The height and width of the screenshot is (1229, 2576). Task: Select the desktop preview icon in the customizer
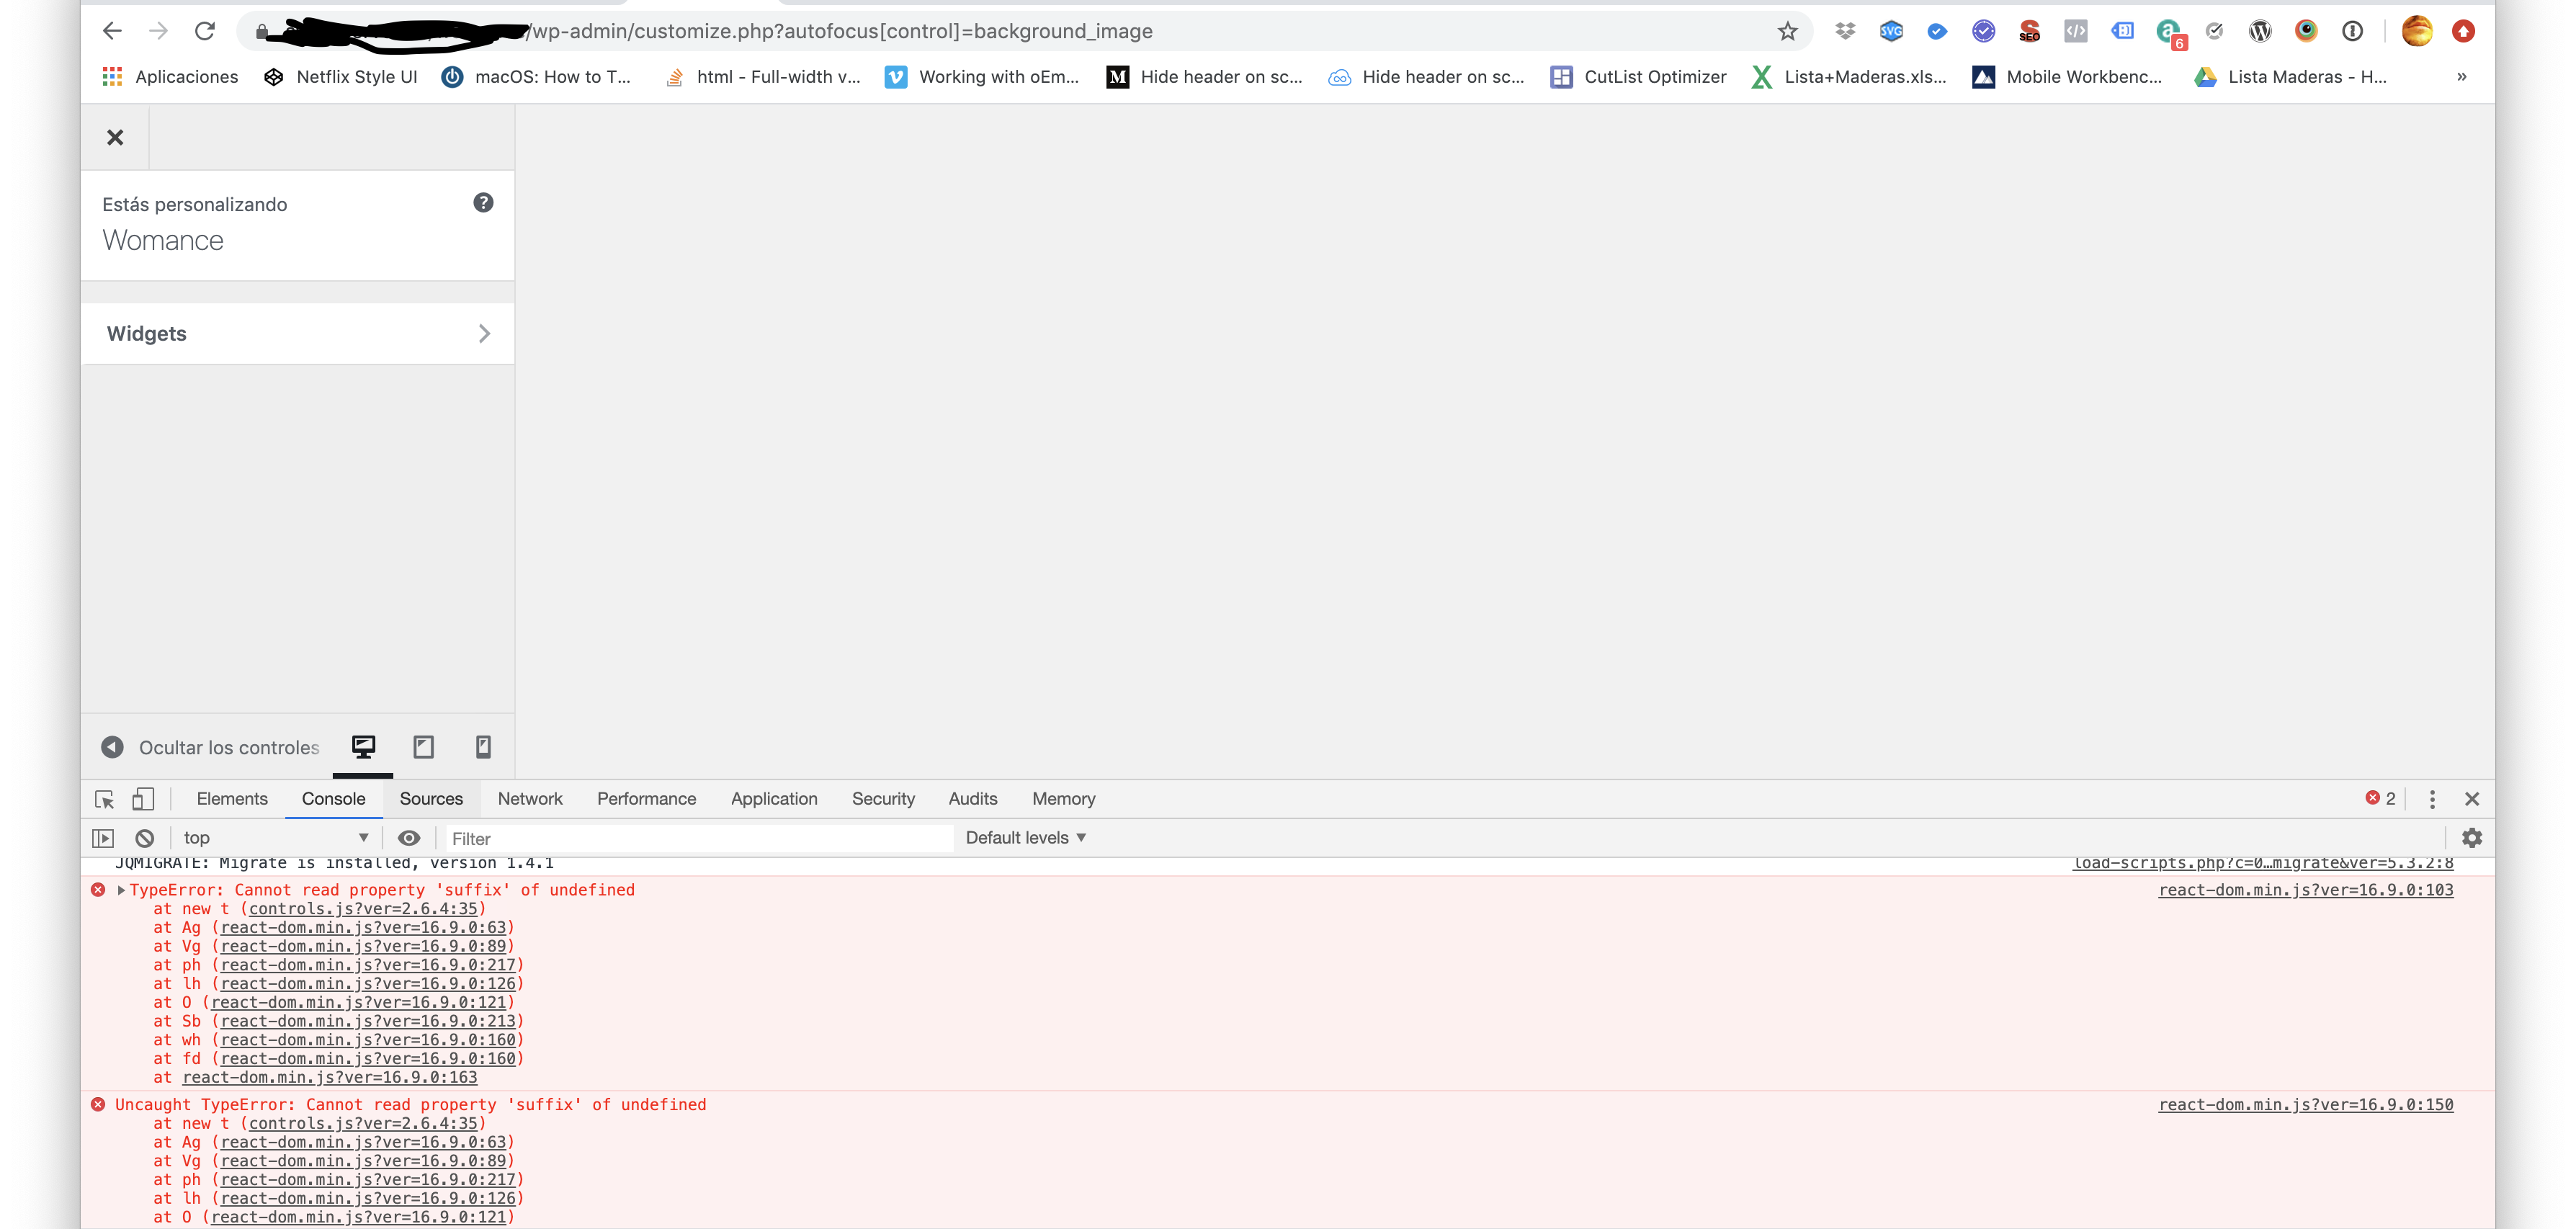click(x=362, y=747)
